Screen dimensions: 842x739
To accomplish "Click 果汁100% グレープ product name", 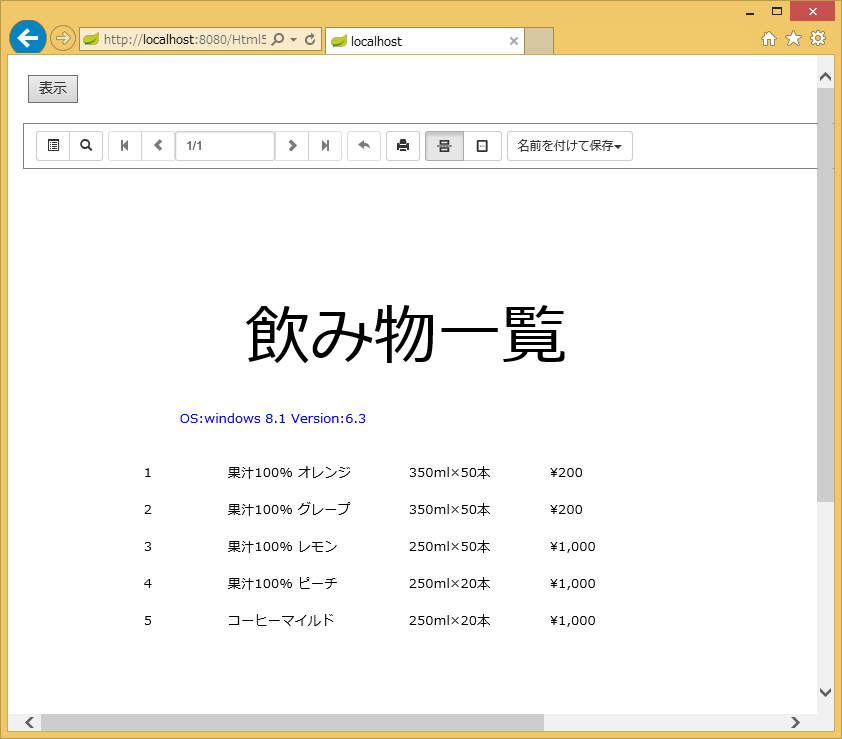I will point(289,509).
